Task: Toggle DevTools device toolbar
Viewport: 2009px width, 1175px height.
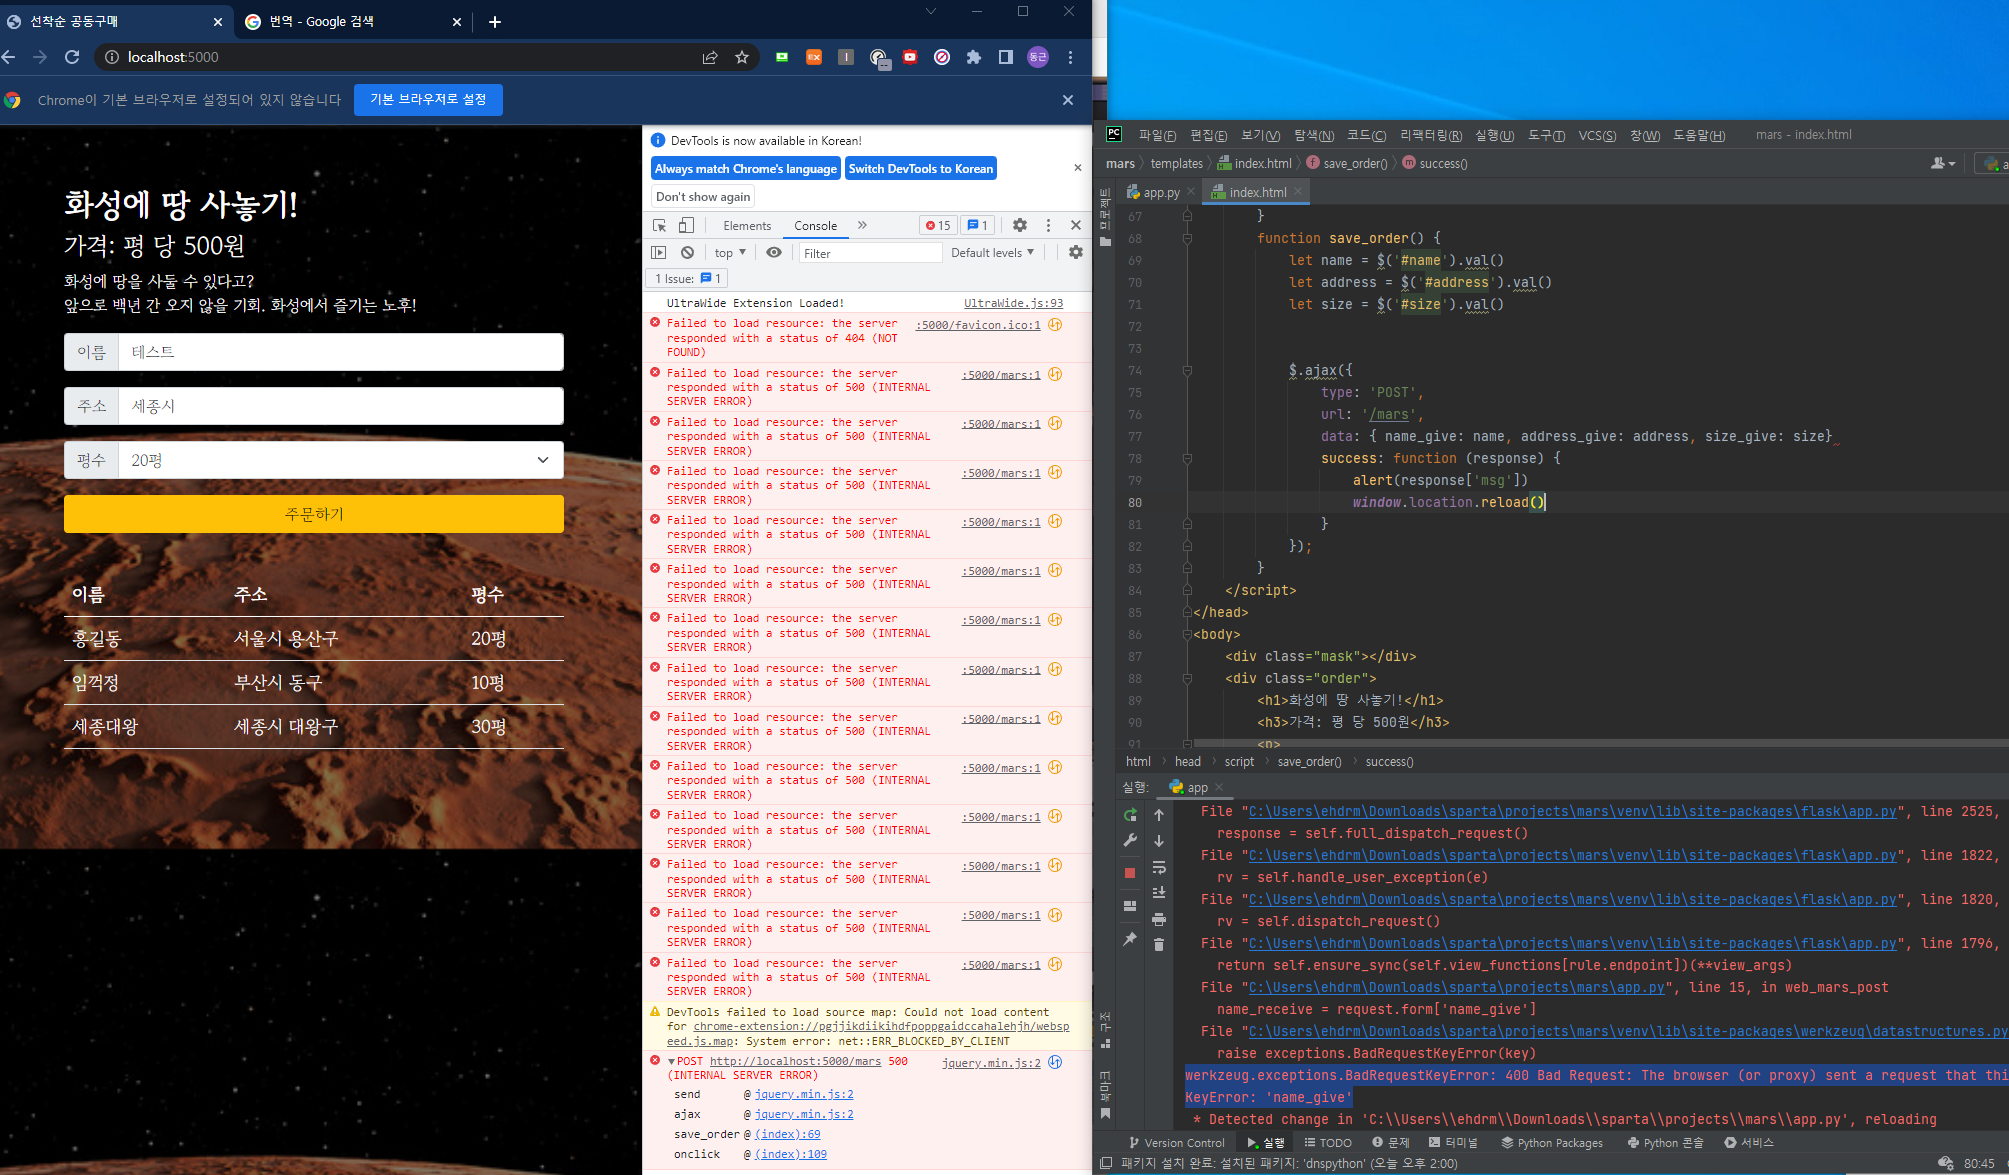Action: click(686, 225)
